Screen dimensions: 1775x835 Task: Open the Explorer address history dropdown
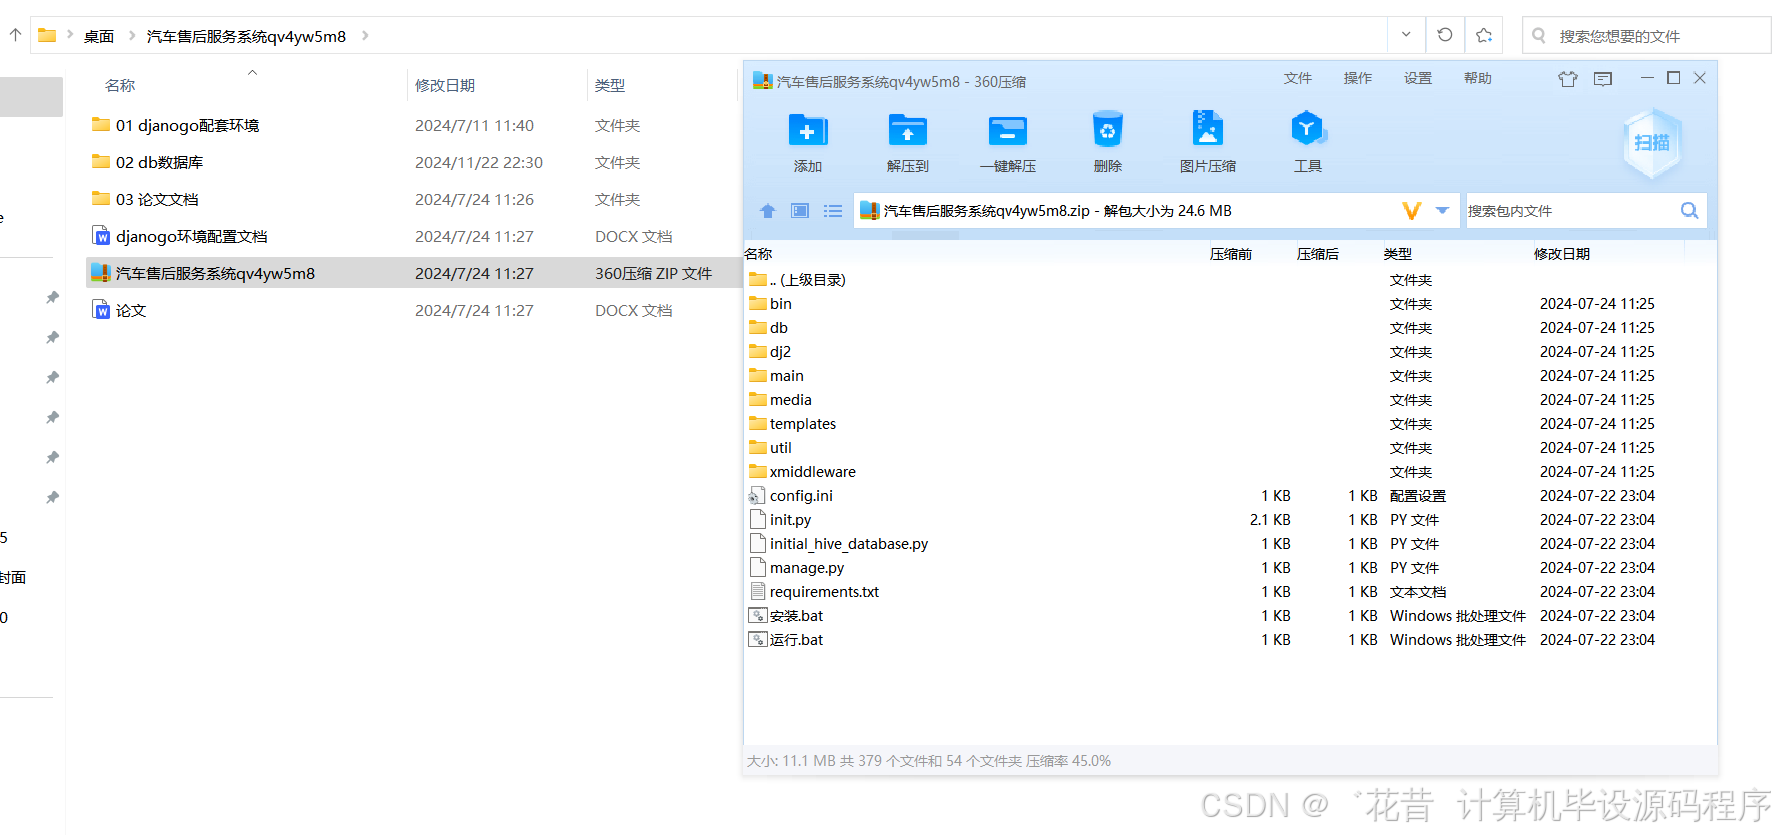pyautogui.click(x=1406, y=35)
